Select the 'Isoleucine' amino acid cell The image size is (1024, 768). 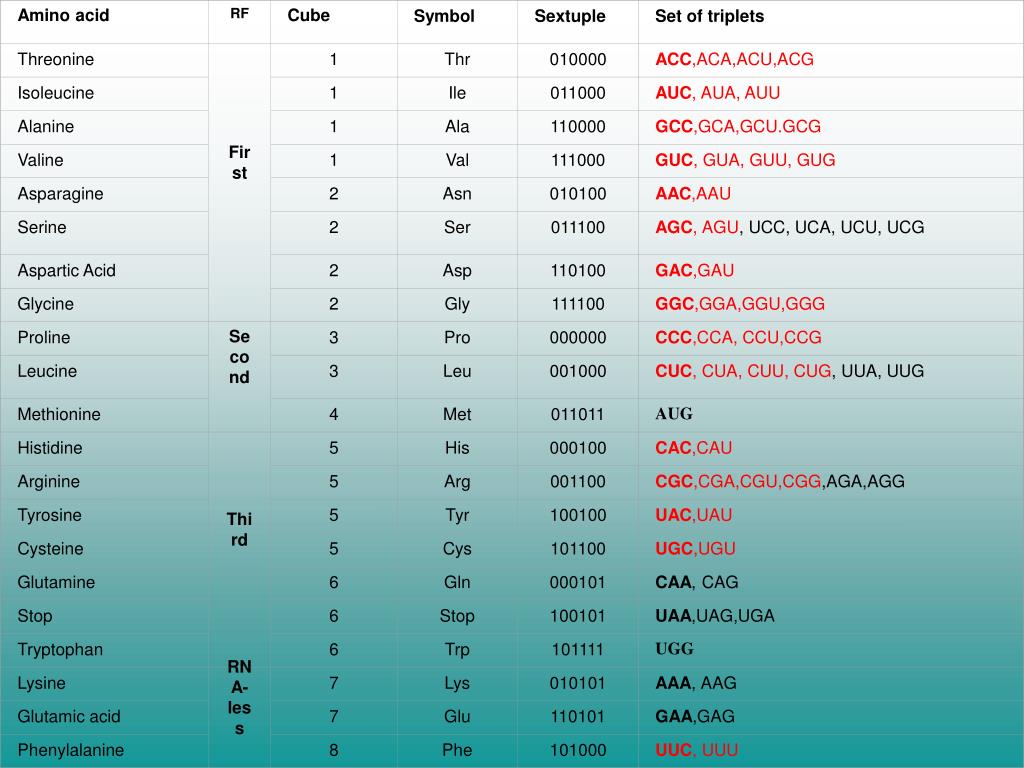(x=56, y=93)
